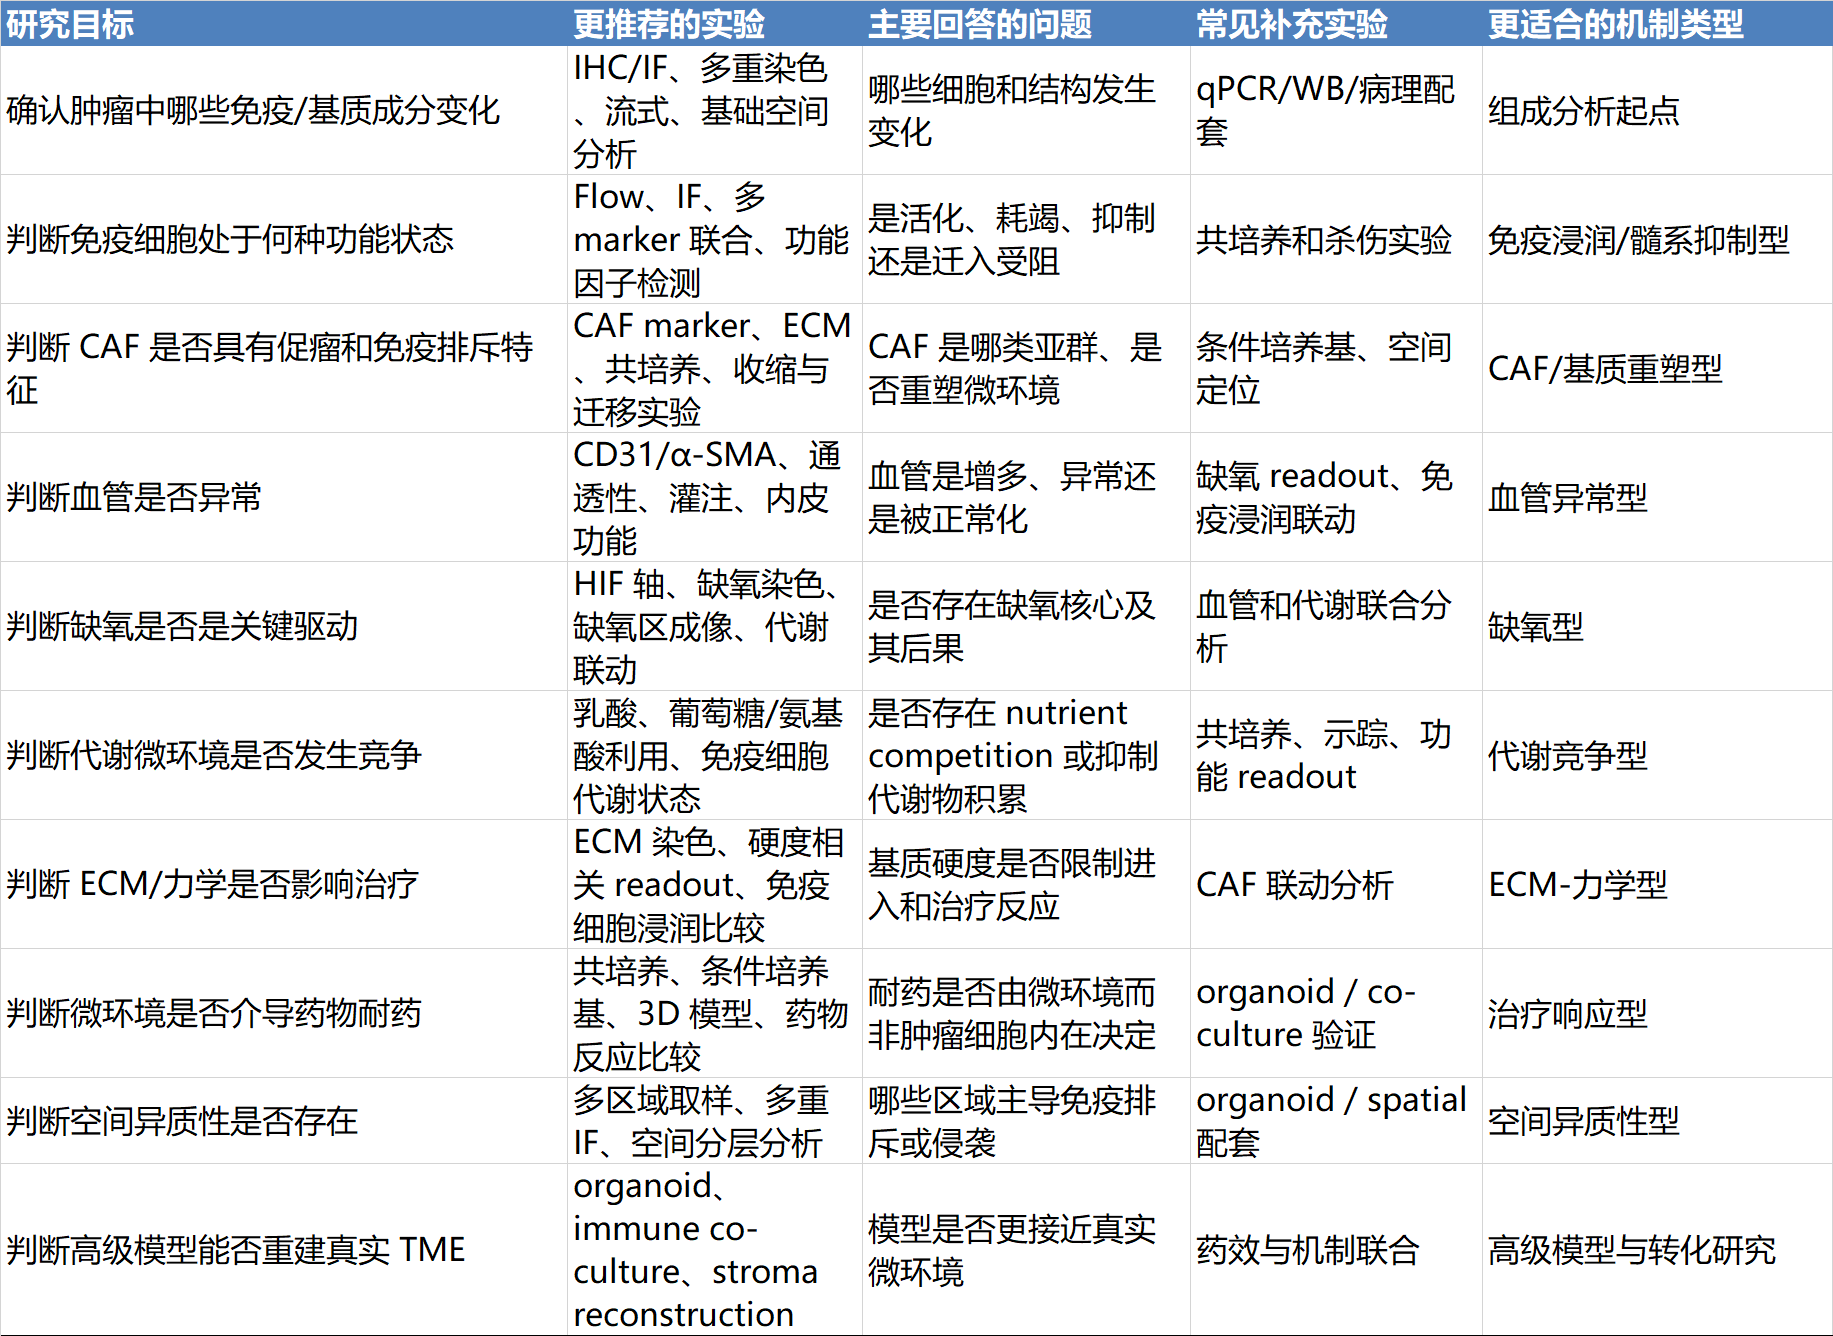Click the cell 判断代谢微环境是否发生竞争
Image resolution: width=1833 pixels, height=1336 pixels.
214,756
